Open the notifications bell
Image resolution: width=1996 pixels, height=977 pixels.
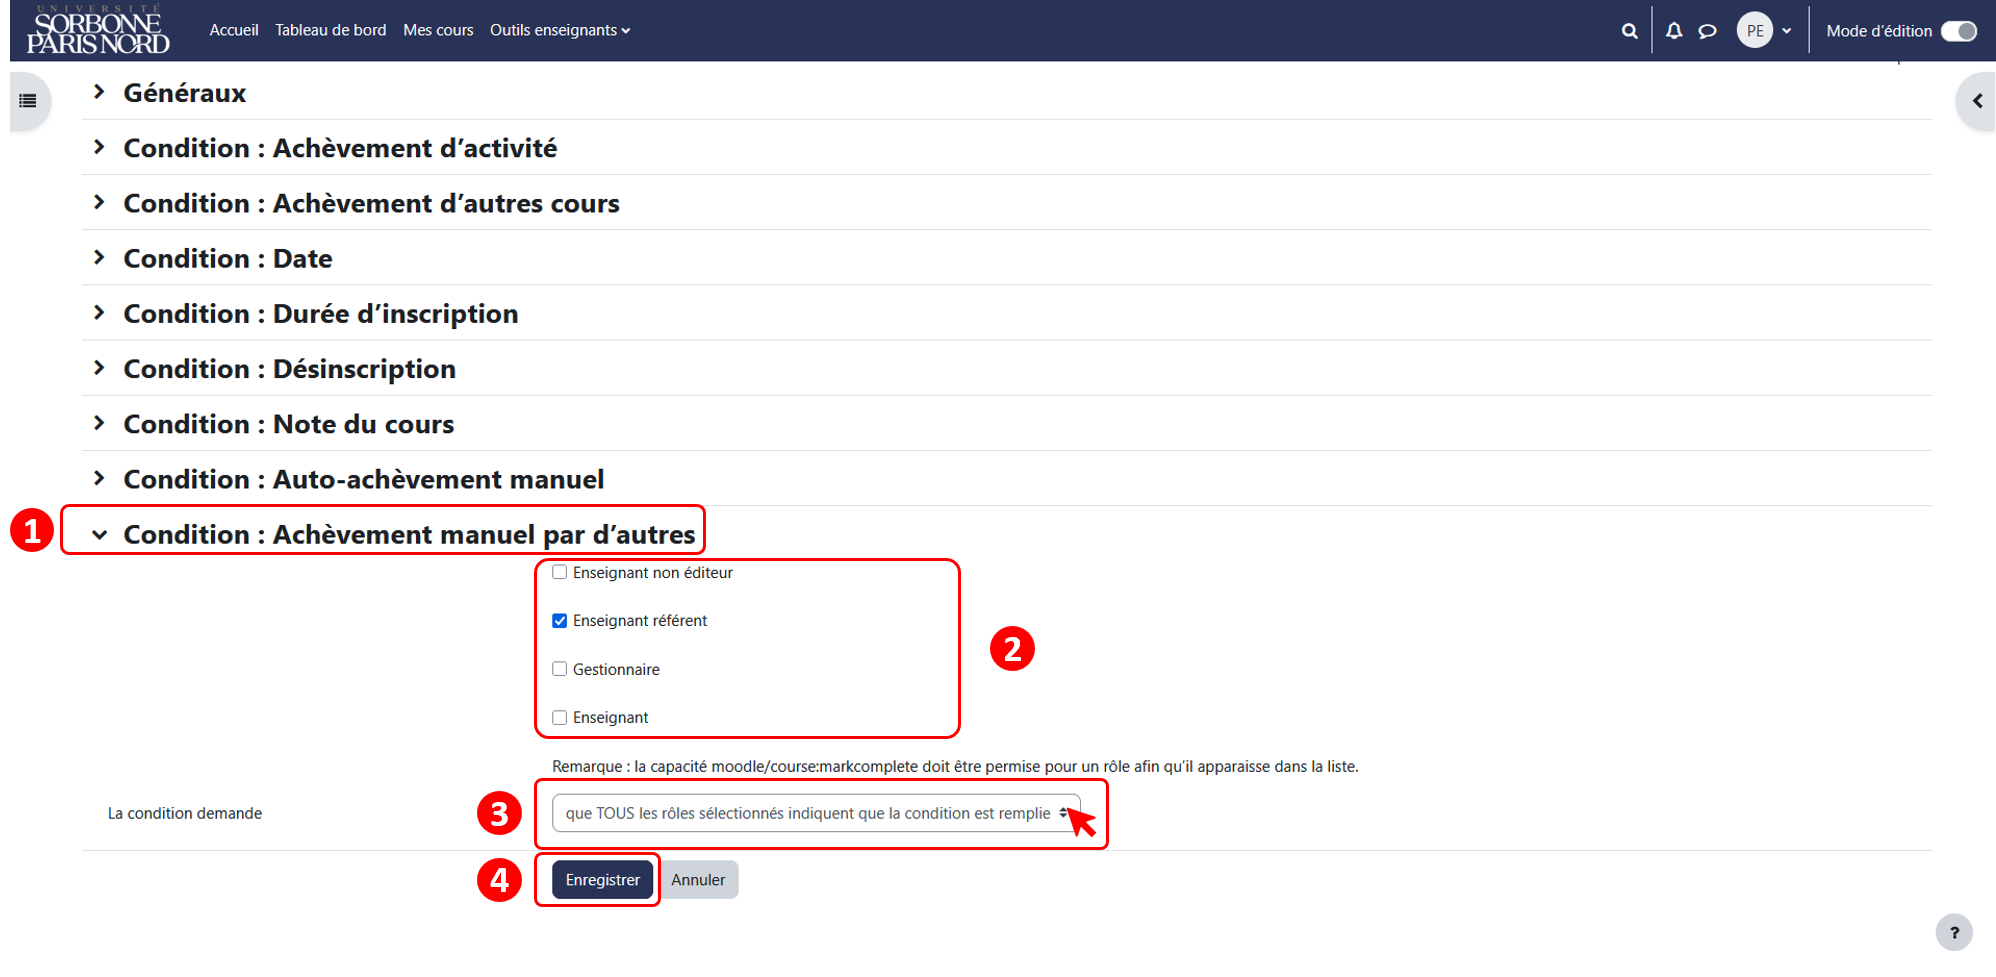pos(1674,31)
